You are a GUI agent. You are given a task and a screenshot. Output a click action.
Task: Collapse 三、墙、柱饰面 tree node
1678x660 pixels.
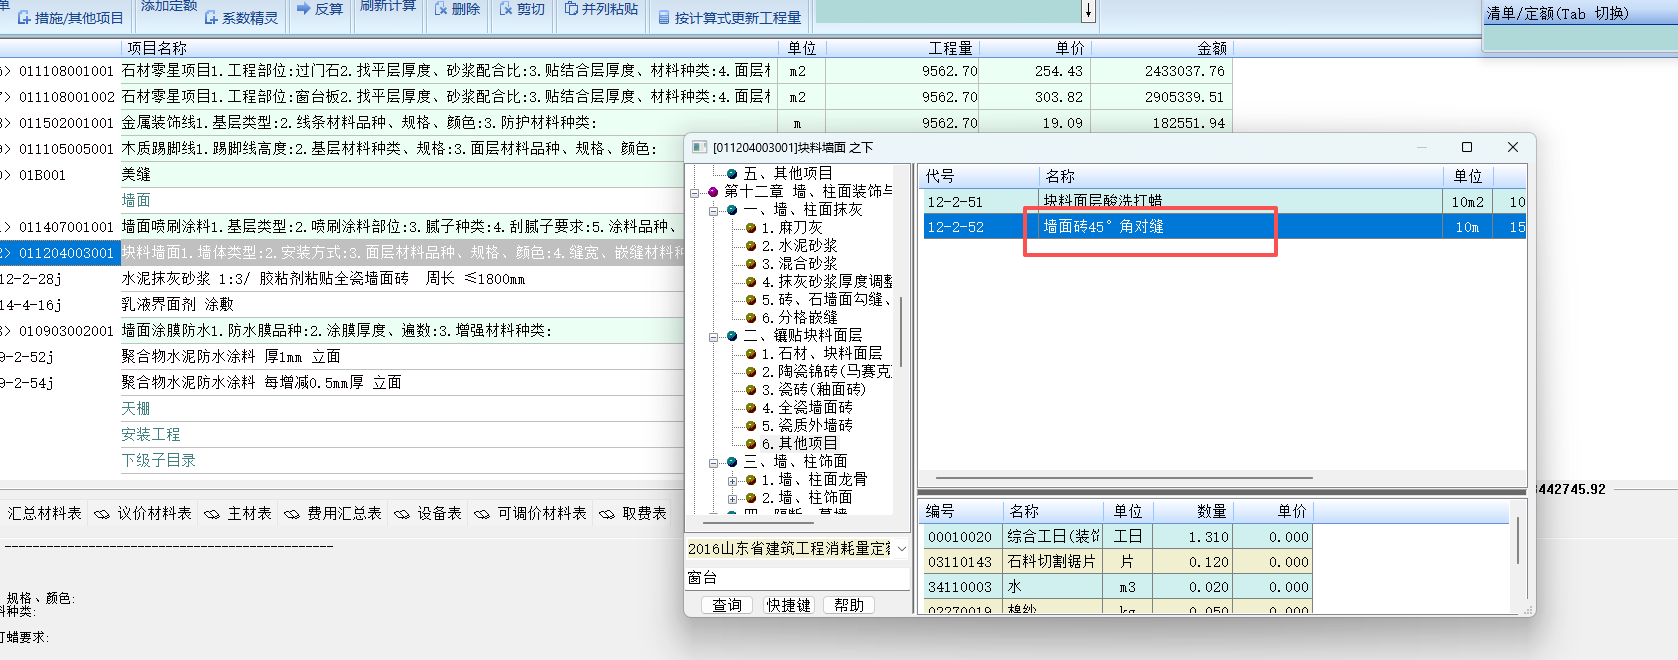pos(714,462)
